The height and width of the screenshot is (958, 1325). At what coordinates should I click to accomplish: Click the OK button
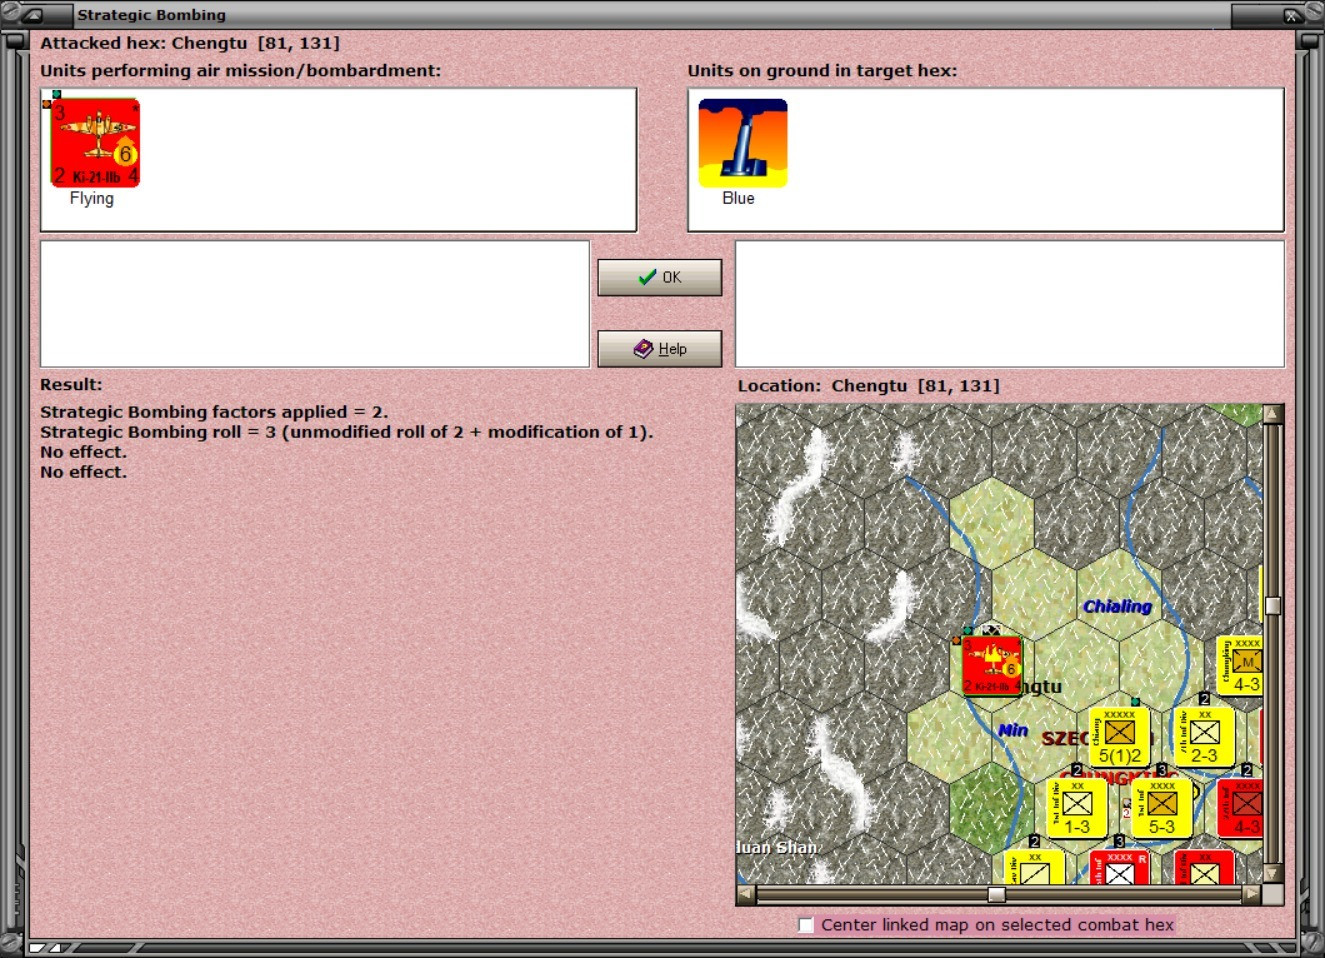point(660,277)
